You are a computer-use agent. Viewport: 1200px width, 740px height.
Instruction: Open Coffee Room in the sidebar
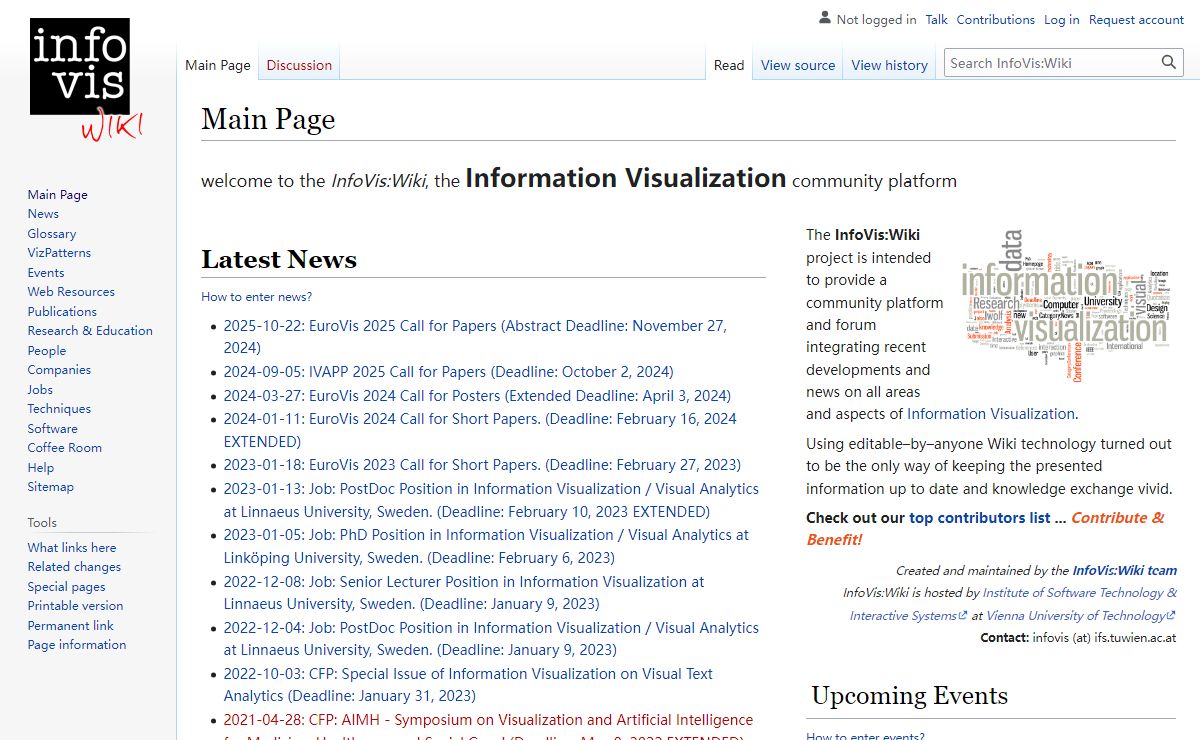(65, 448)
